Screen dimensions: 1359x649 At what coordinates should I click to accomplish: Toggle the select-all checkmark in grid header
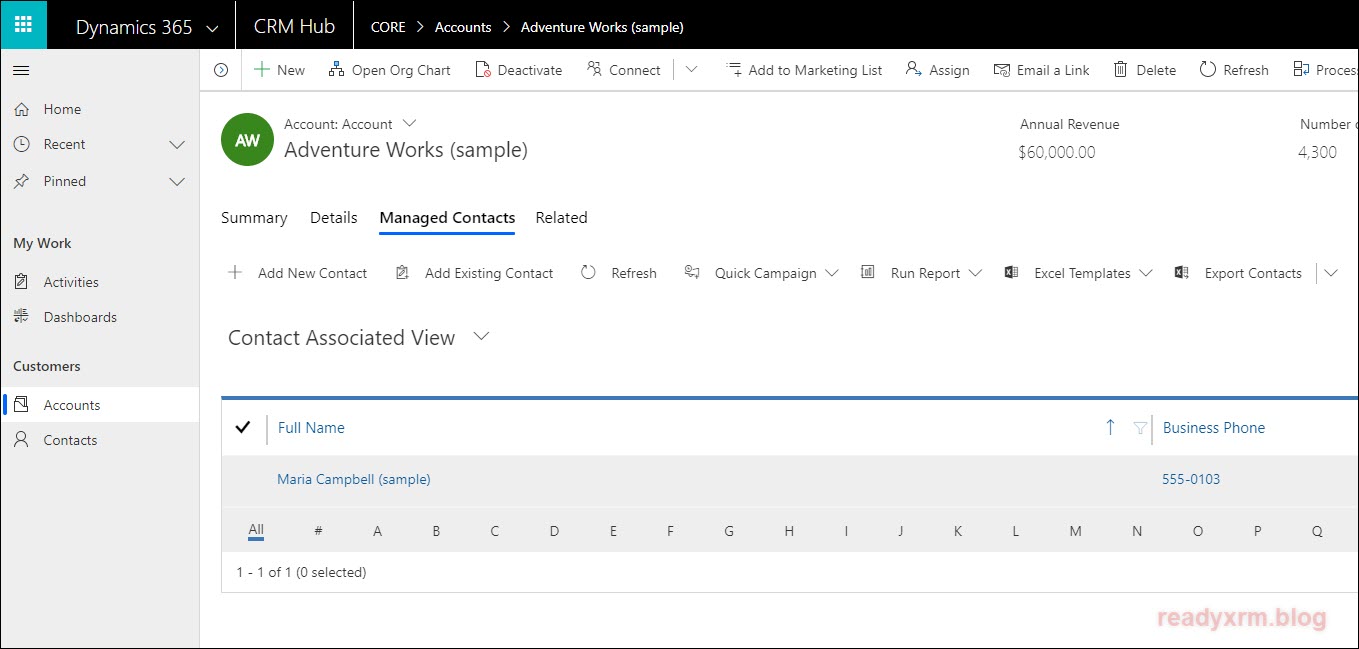pos(242,428)
